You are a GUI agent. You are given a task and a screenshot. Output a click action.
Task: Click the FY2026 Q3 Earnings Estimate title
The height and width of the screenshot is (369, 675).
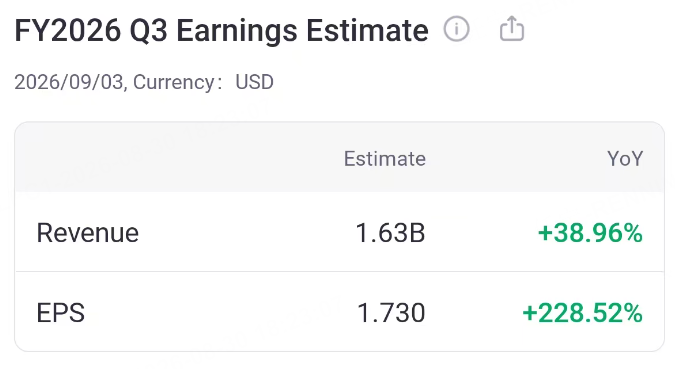[x=221, y=31]
